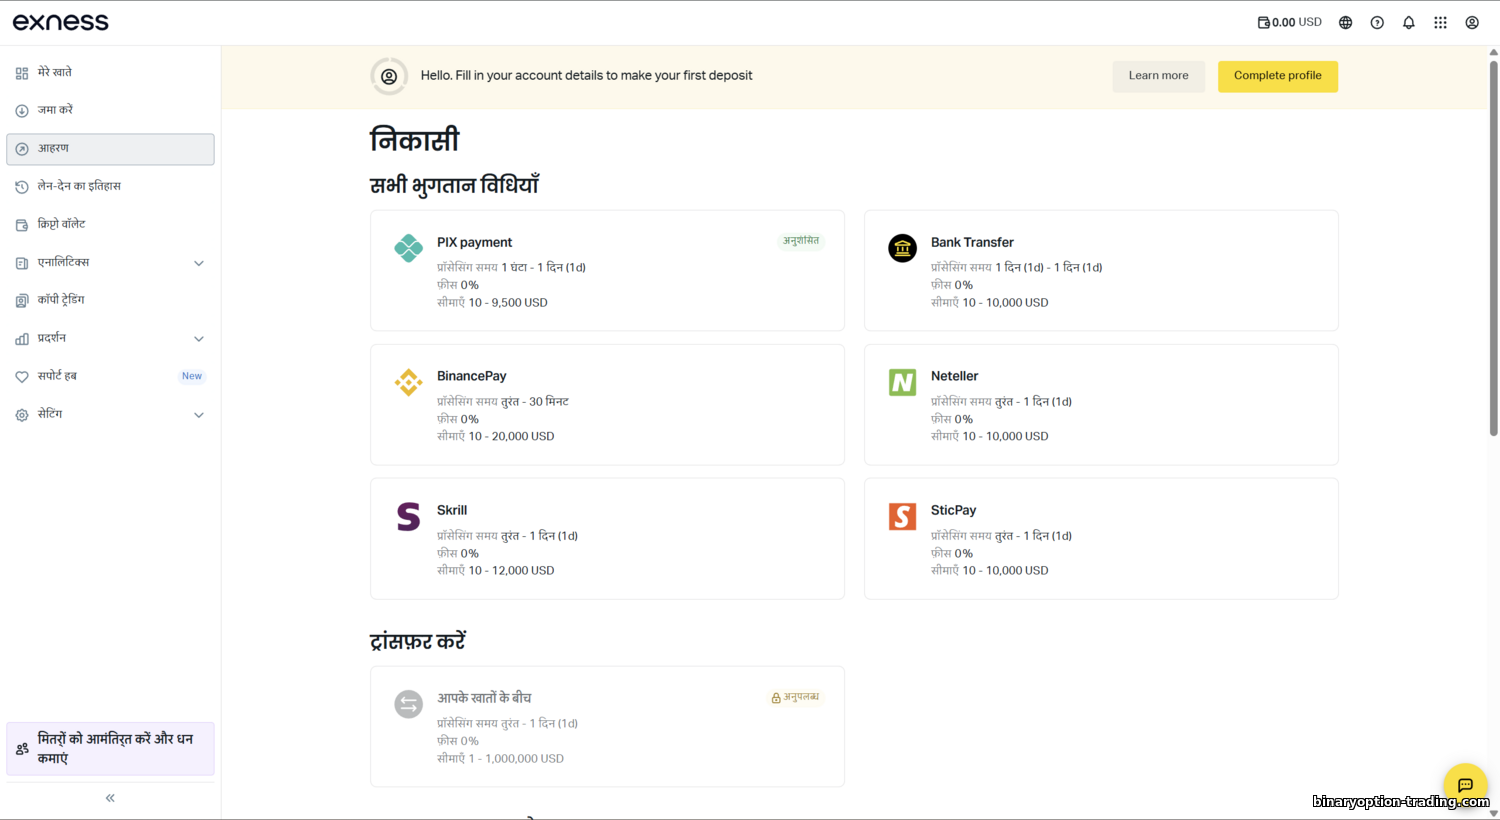Click the page vertical scrollbar
The height and width of the screenshot is (820, 1500).
[x=1493, y=250]
